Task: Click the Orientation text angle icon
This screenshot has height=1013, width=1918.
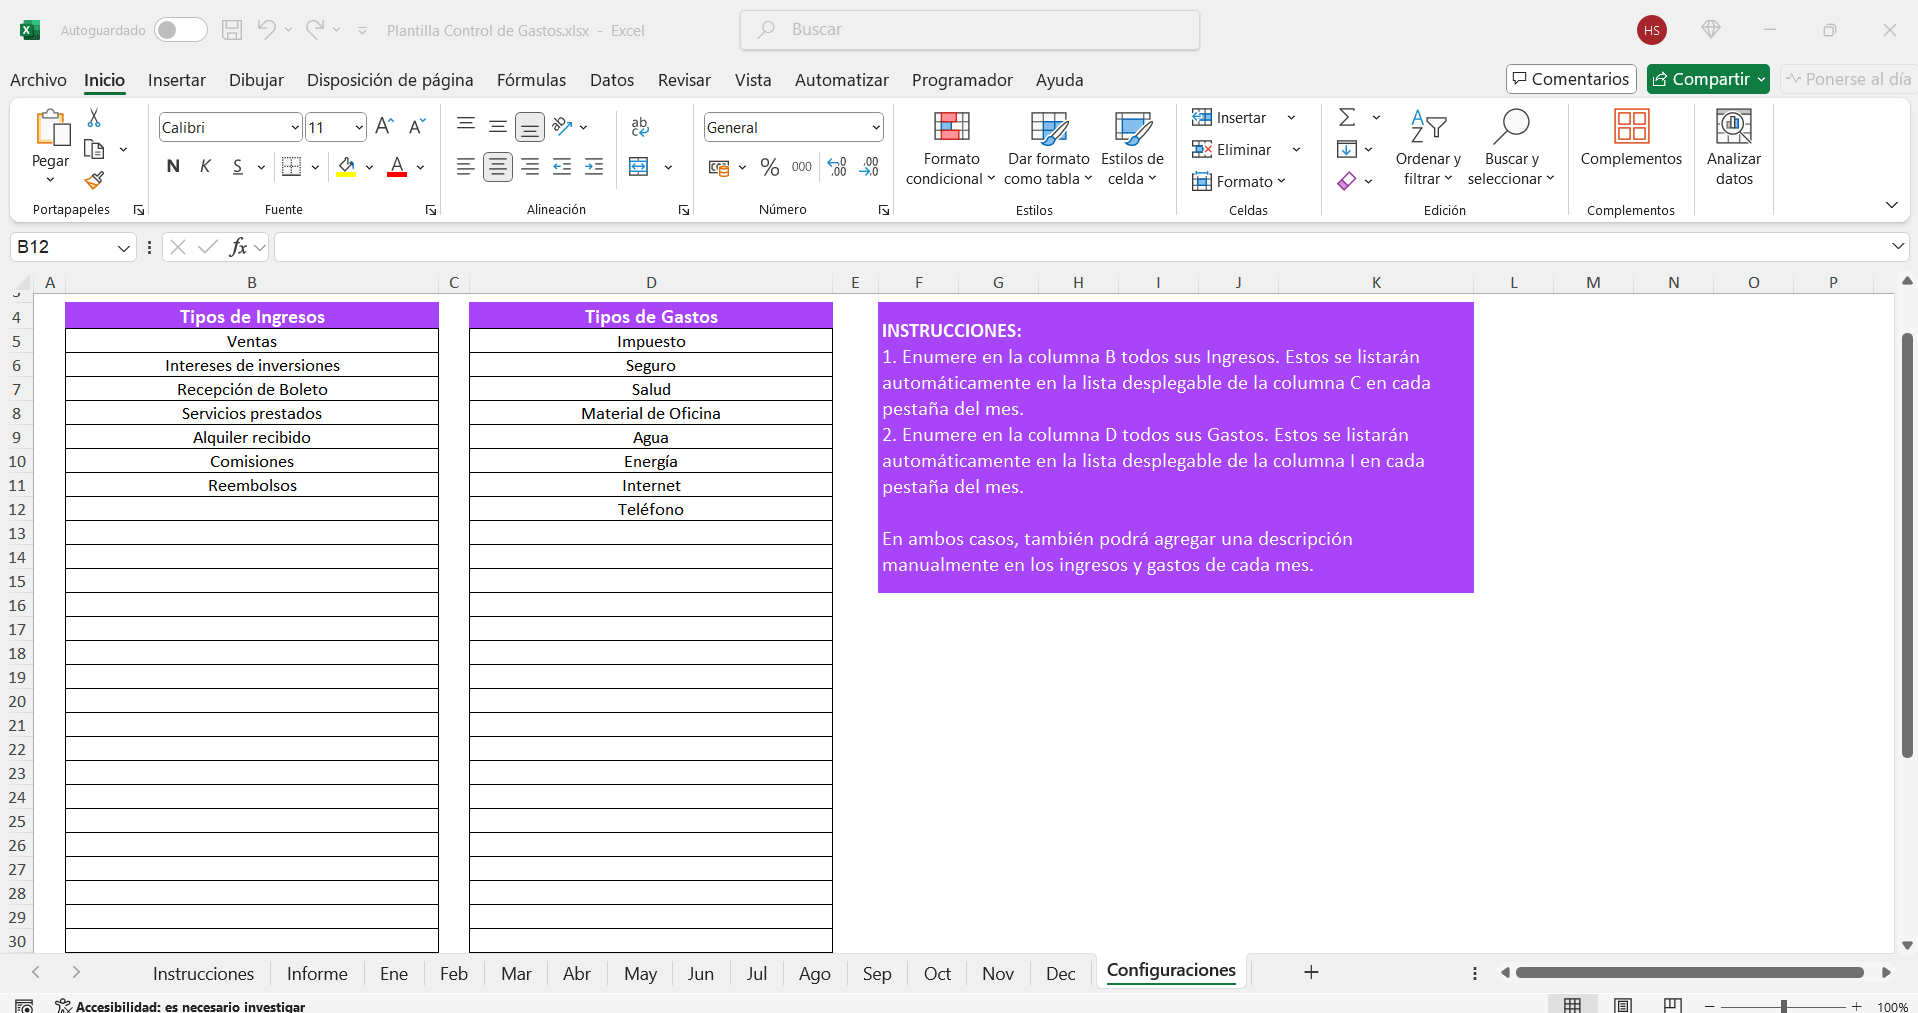Action: coord(562,127)
